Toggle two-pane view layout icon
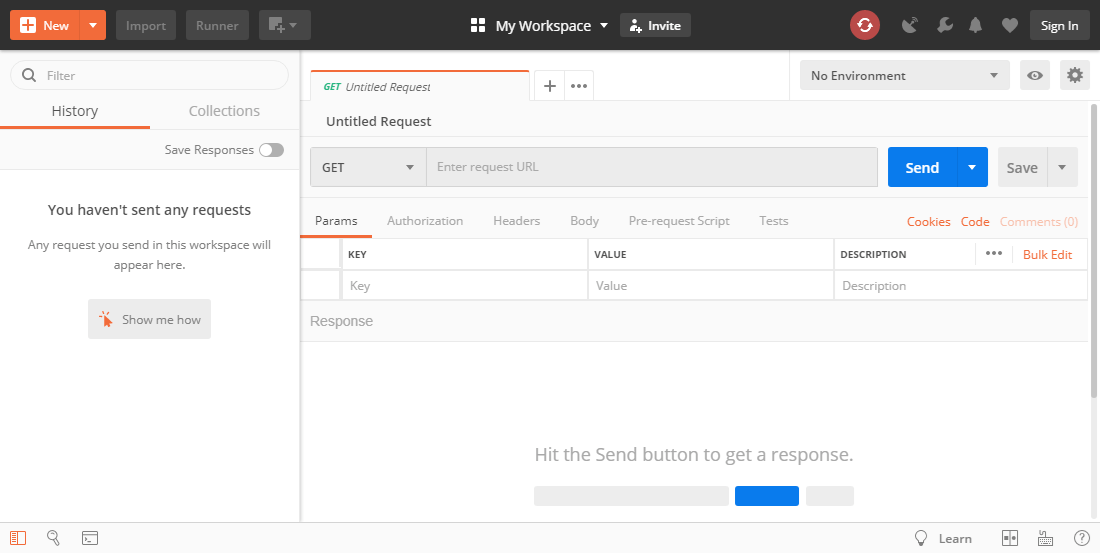 pos(1010,538)
